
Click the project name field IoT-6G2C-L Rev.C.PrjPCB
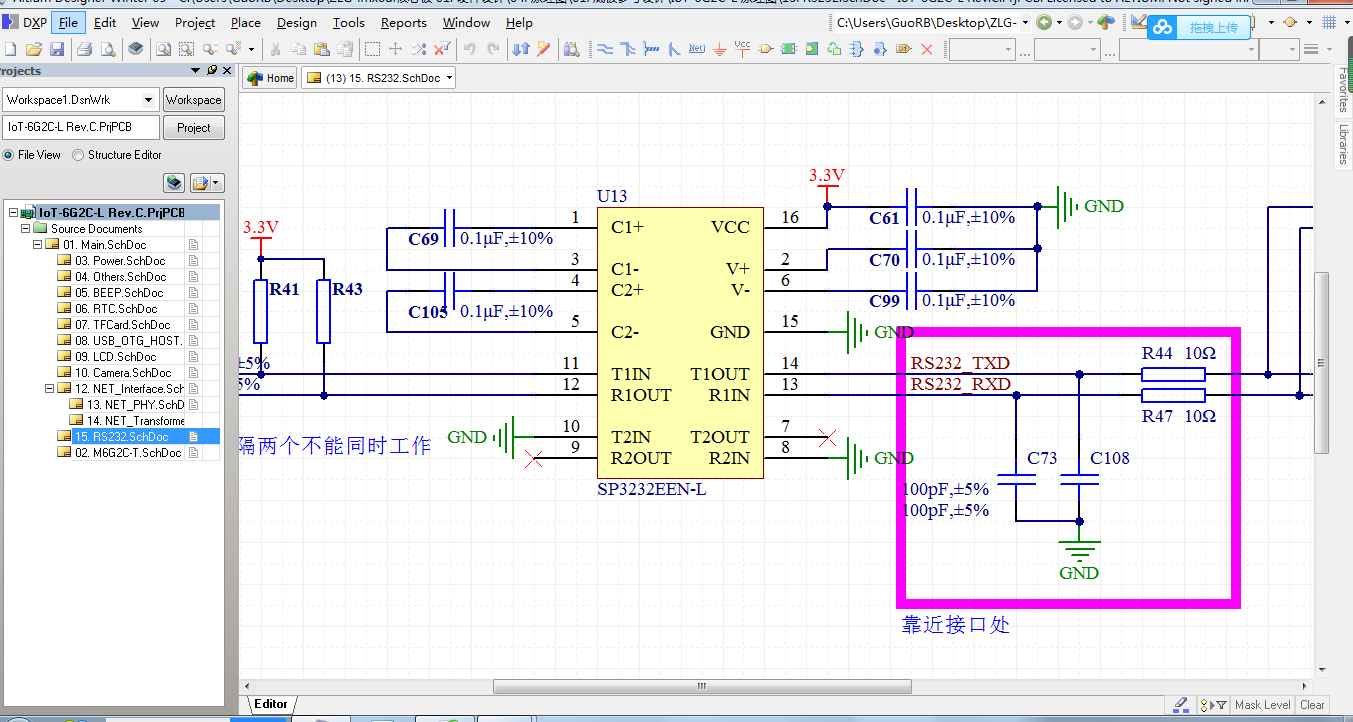[x=82, y=127]
